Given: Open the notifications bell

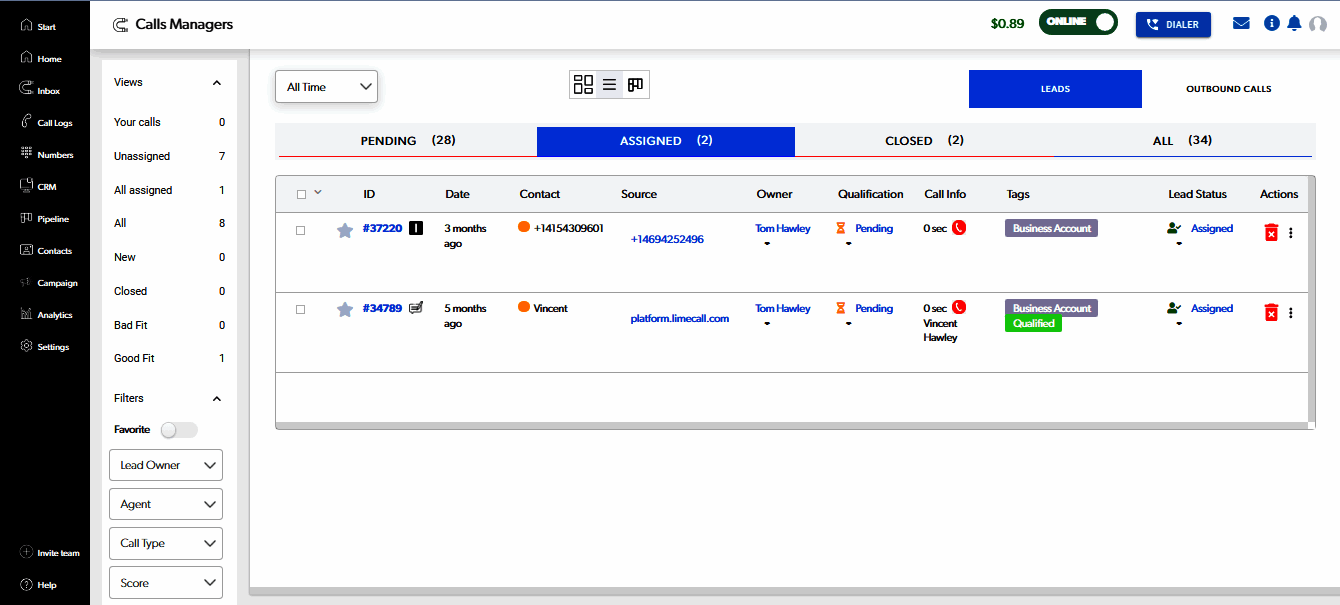Looking at the screenshot, I should [1294, 23].
